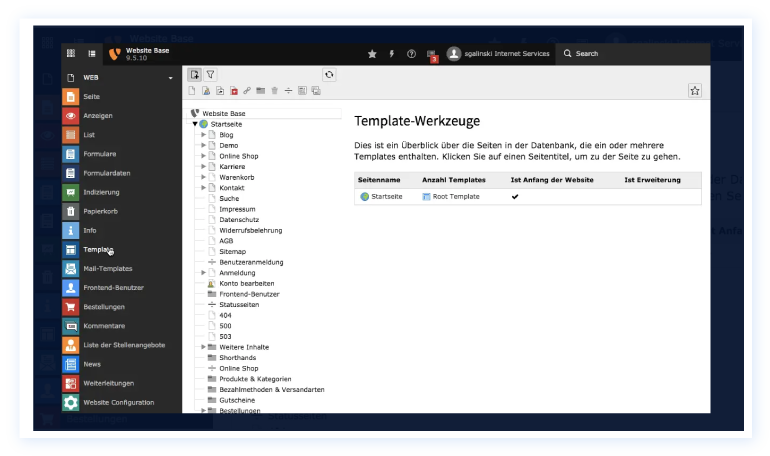
Task: Toggle the page tree list icon
Action: [92, 54]
